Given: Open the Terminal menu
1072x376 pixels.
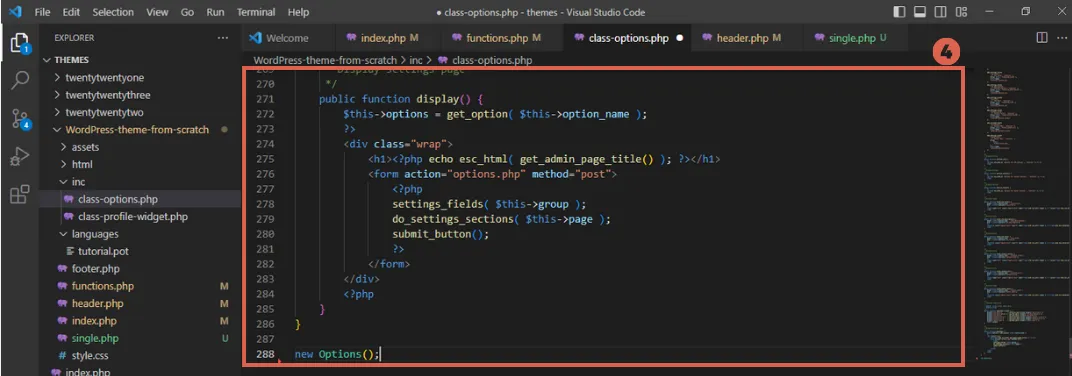Looking at the screenshot, I should click(x=257, y=12).
